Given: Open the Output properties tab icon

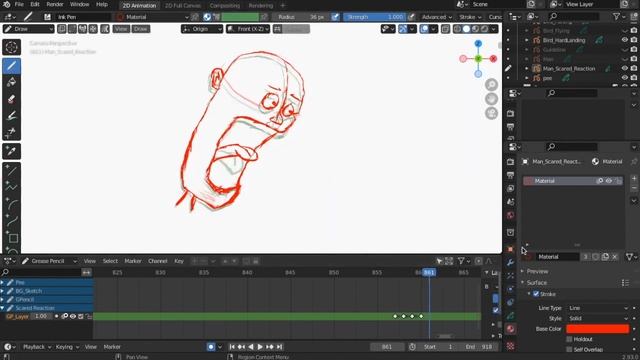Looking at the screenshot, I should [x=510, y=175].
